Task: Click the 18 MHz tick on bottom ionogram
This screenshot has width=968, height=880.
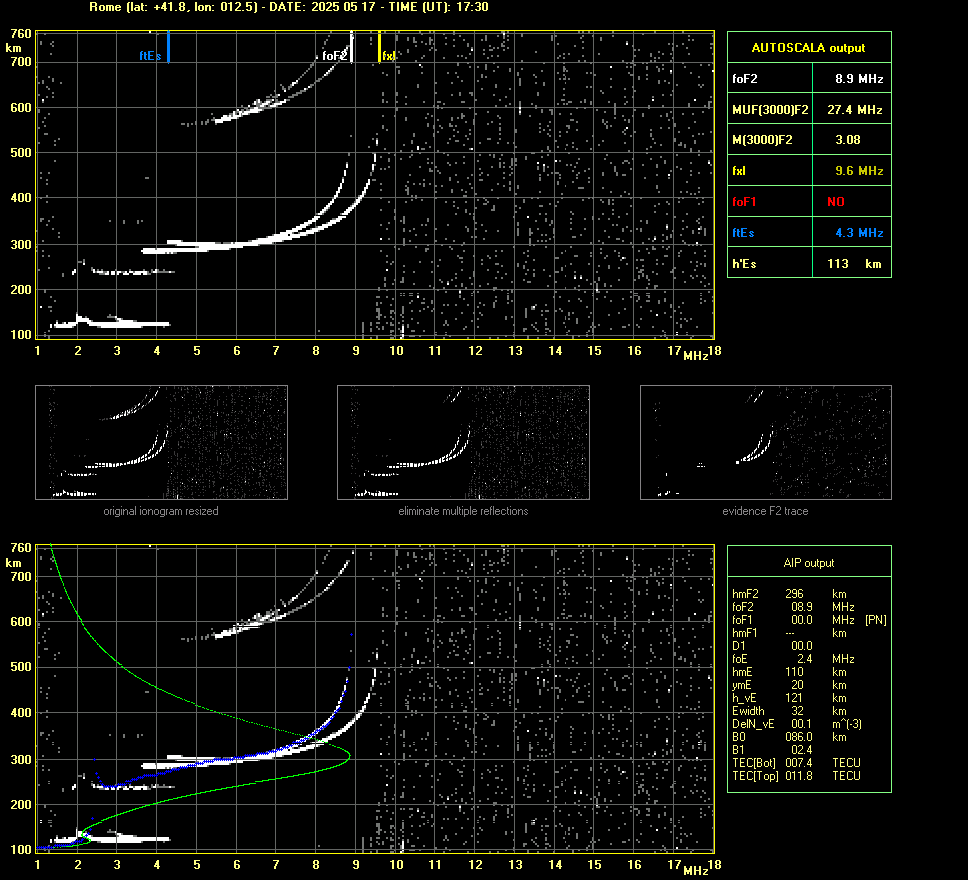Action: click(x=714, y=865)
